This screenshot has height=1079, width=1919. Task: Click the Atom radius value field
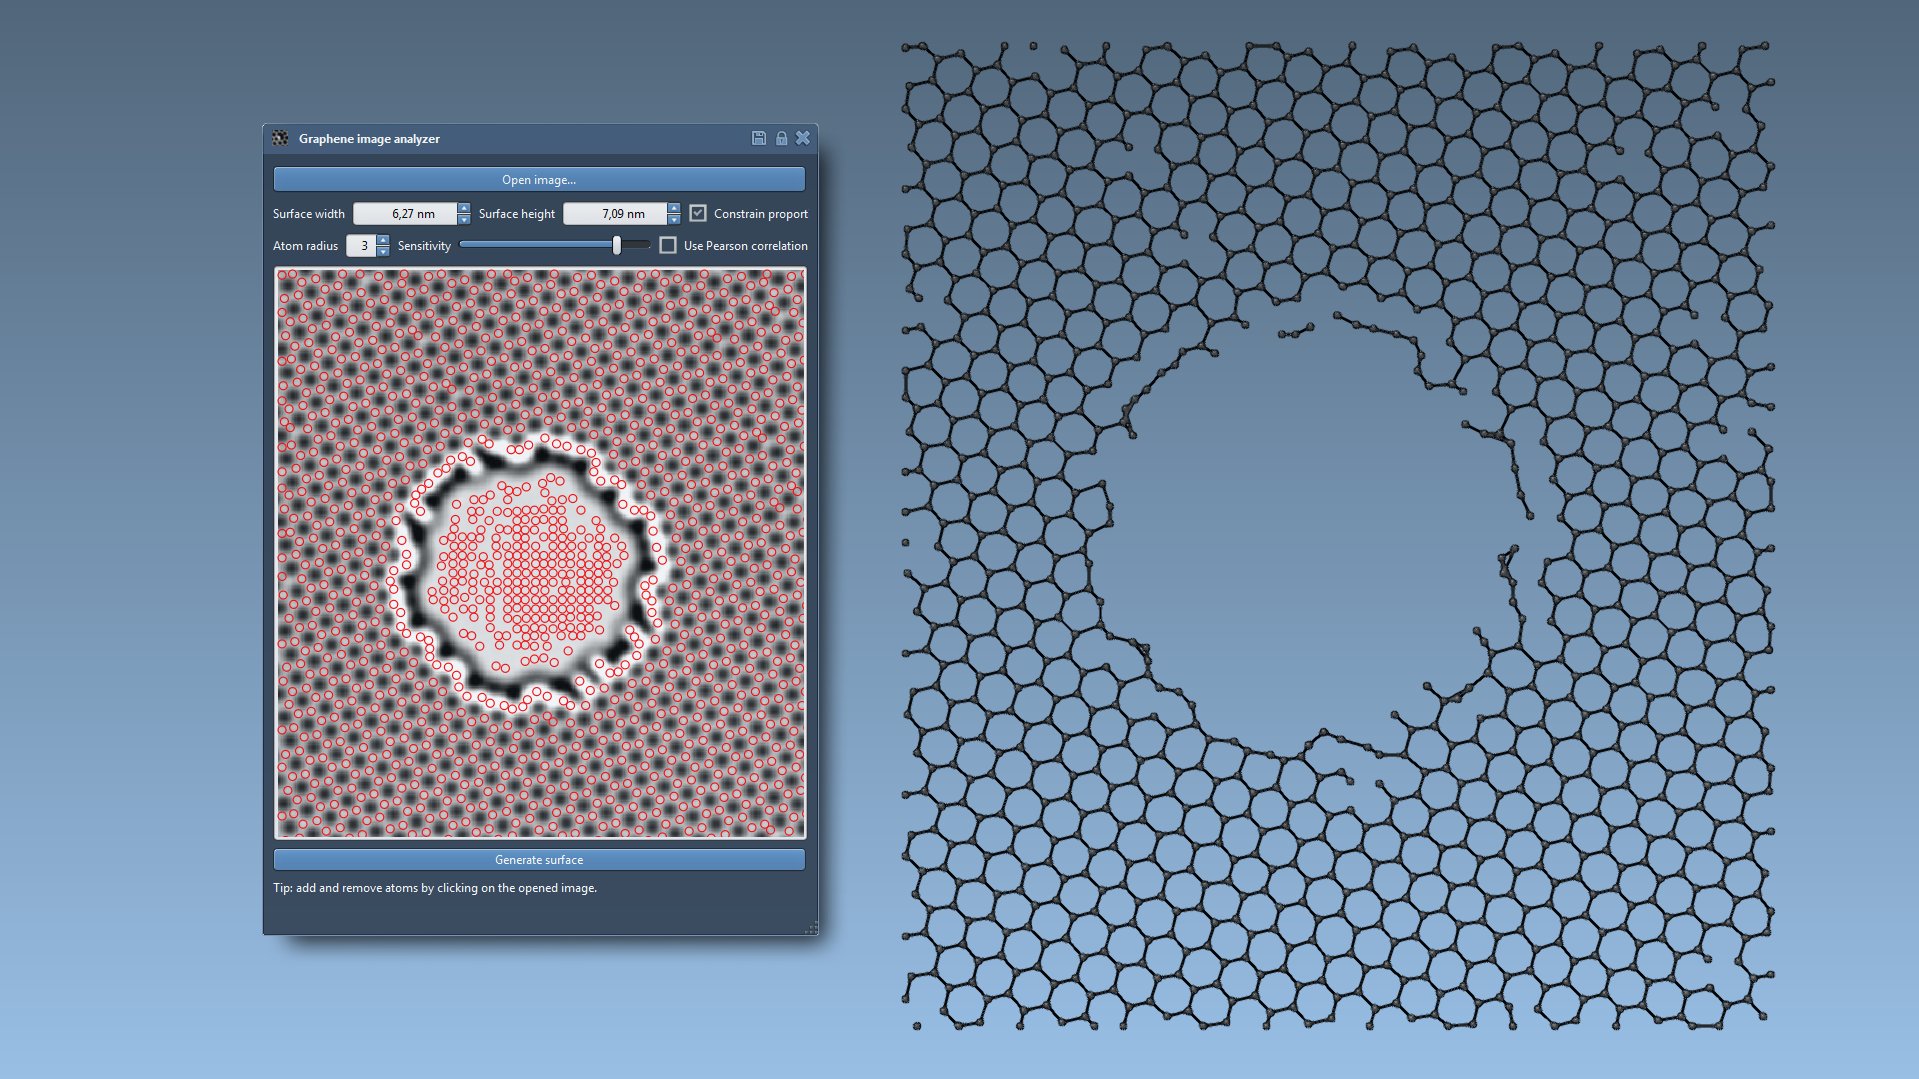pos(361,246)
